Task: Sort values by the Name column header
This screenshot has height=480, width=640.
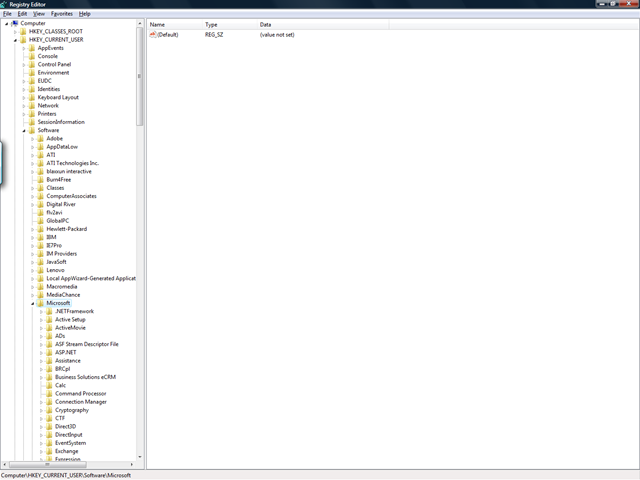Action: point(175,24)
